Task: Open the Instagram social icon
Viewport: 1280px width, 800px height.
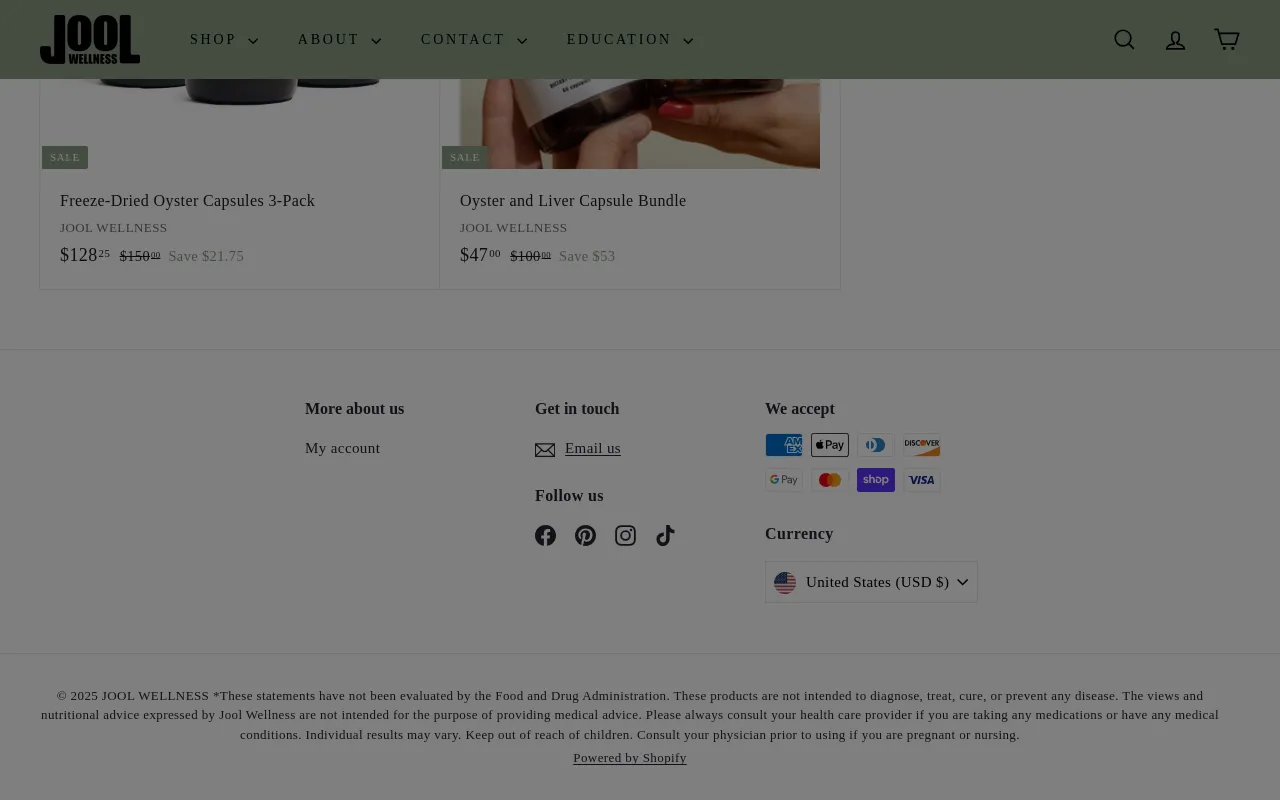Action: tap(625, 536)
